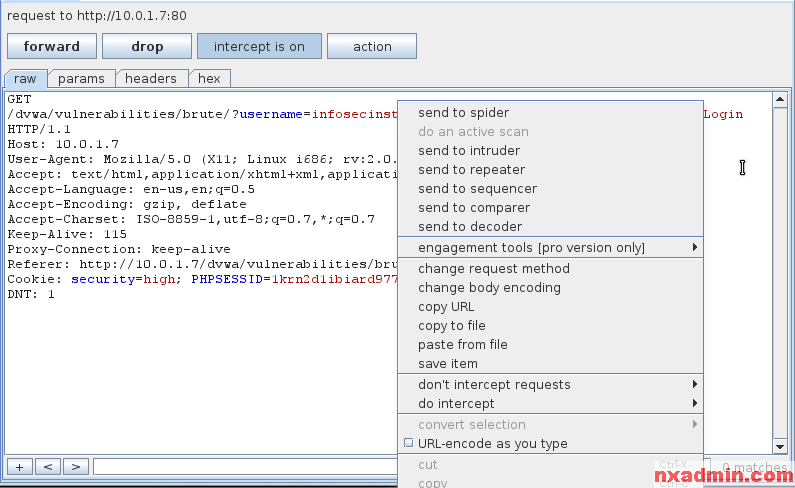Open the hex tab
The image size is (795, 488).
click(x=209, y=79)
